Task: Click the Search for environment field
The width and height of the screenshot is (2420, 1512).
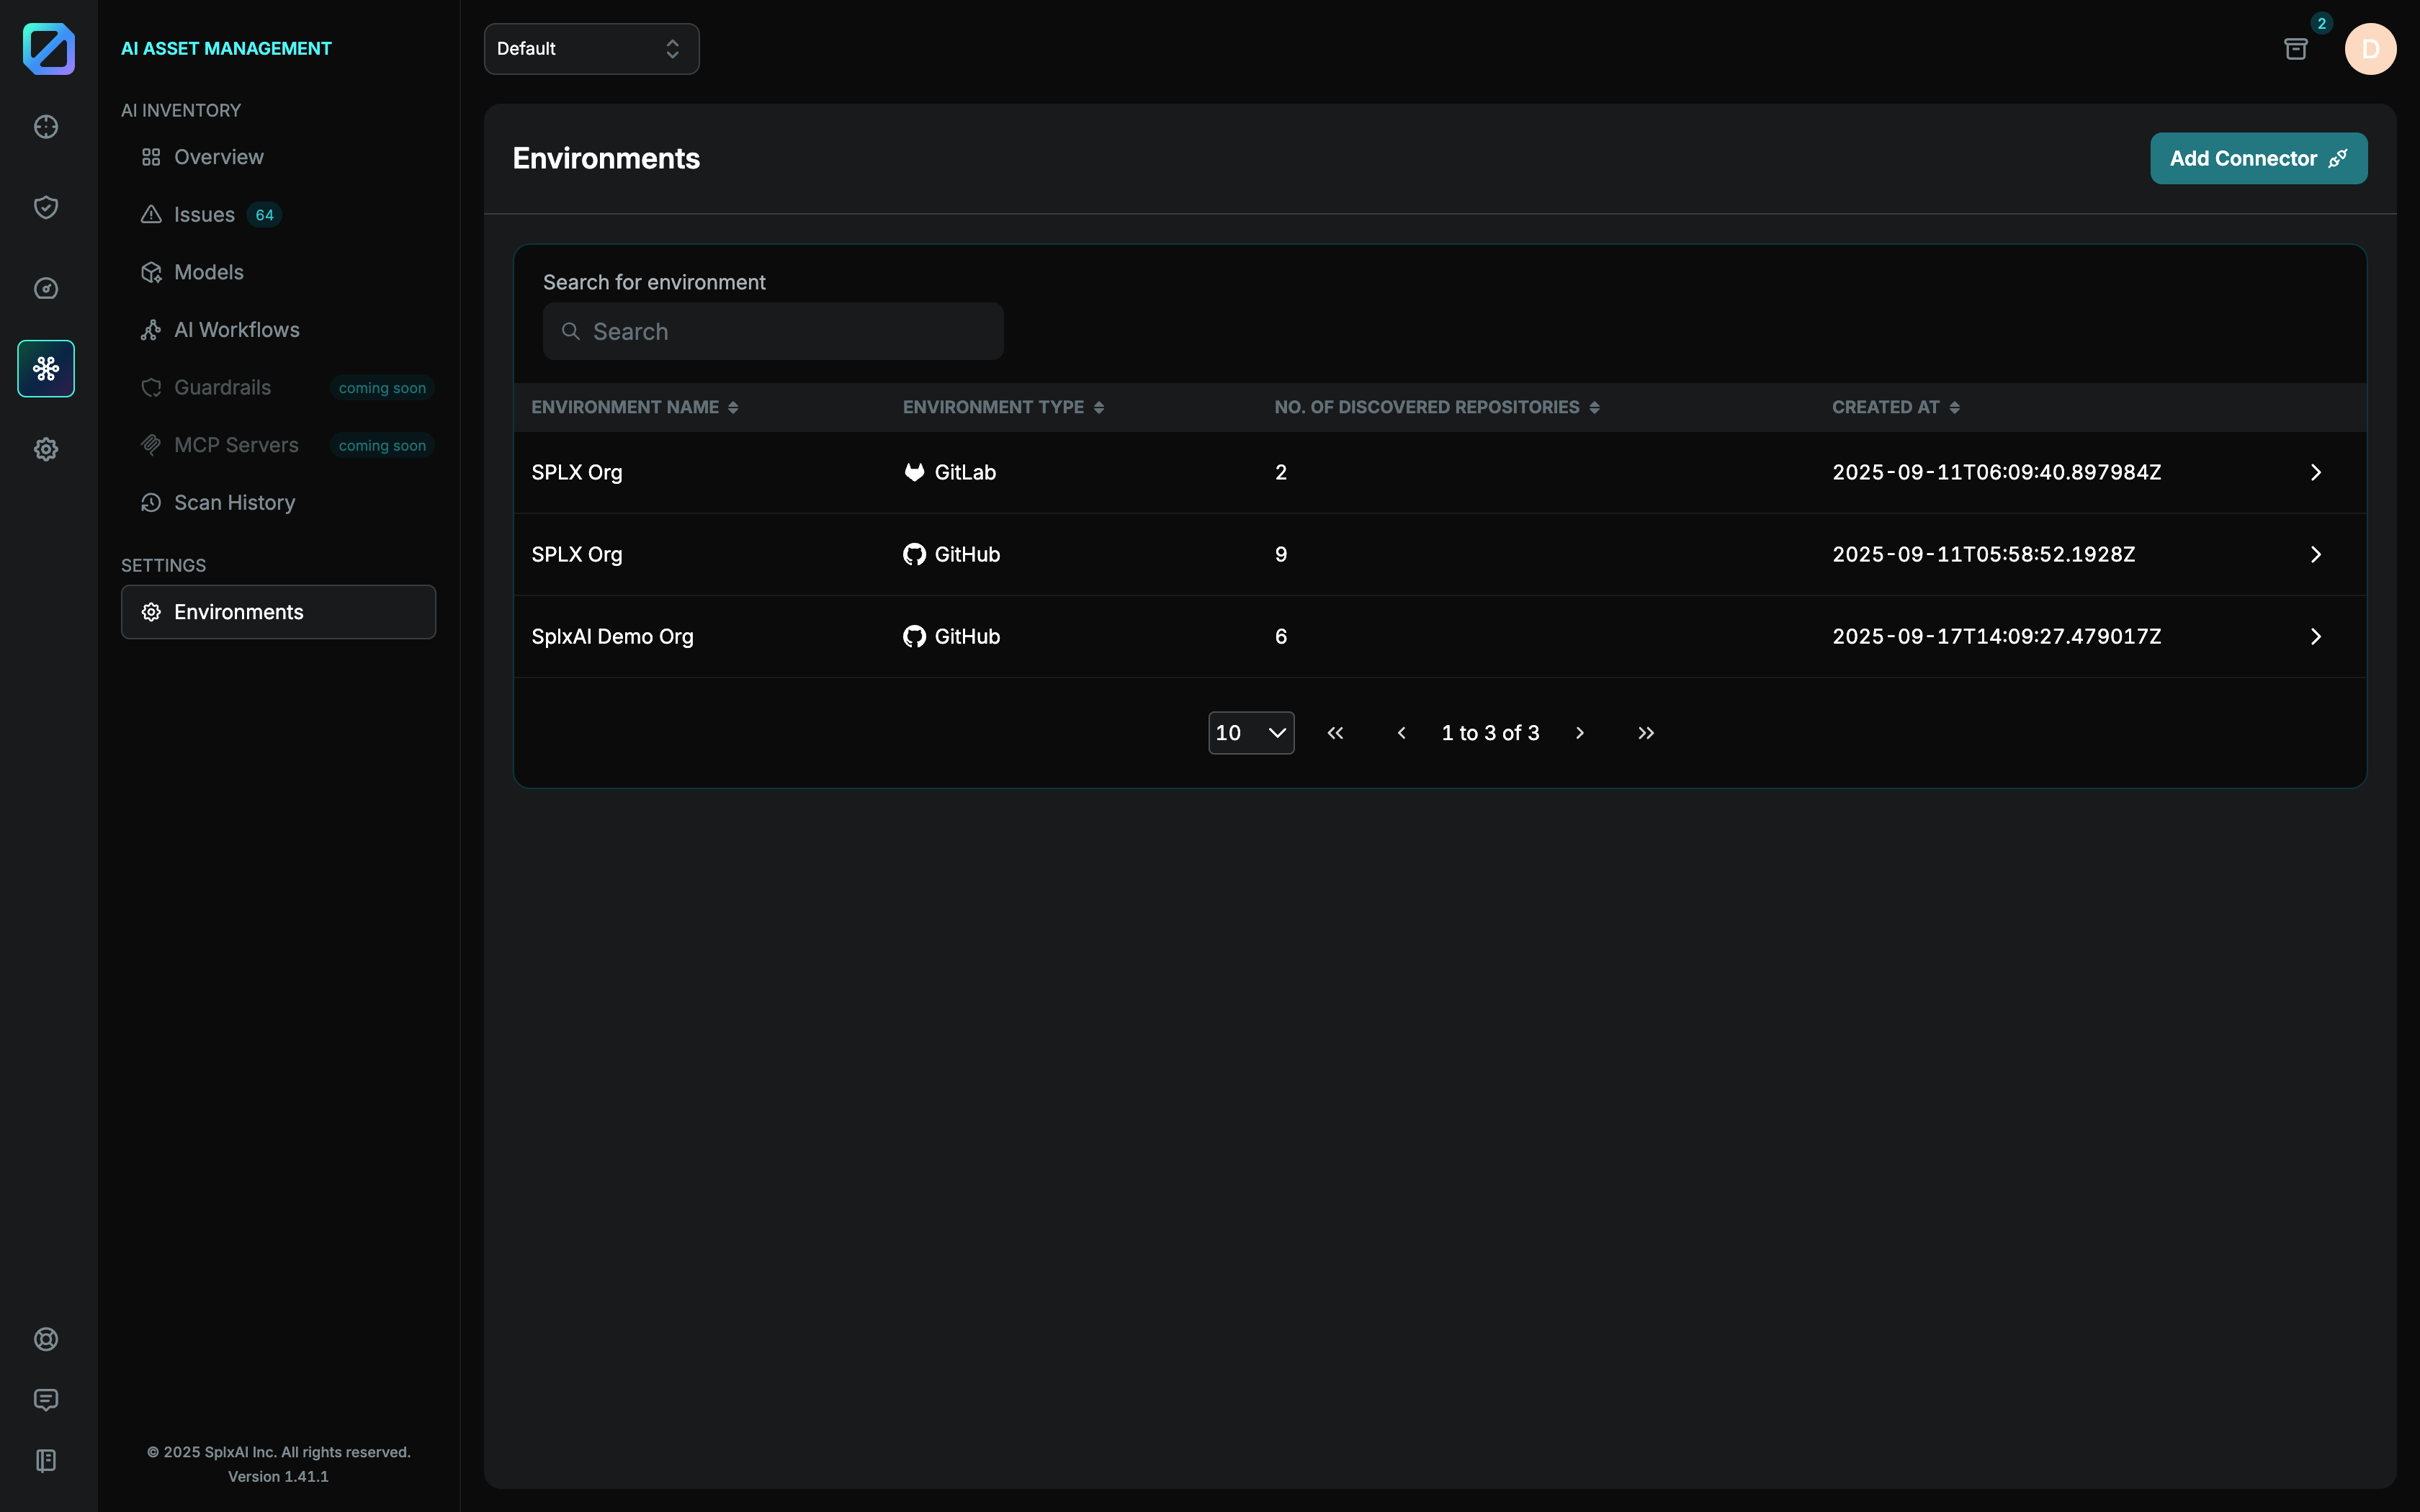Action: click(x=773, y=331)
